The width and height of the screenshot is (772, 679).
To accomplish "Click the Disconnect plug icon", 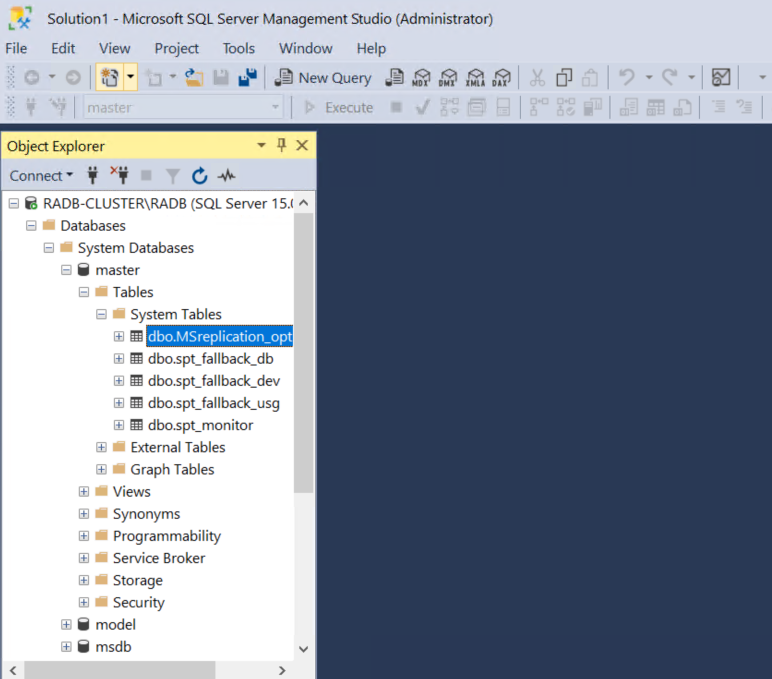I will (119, 175).
